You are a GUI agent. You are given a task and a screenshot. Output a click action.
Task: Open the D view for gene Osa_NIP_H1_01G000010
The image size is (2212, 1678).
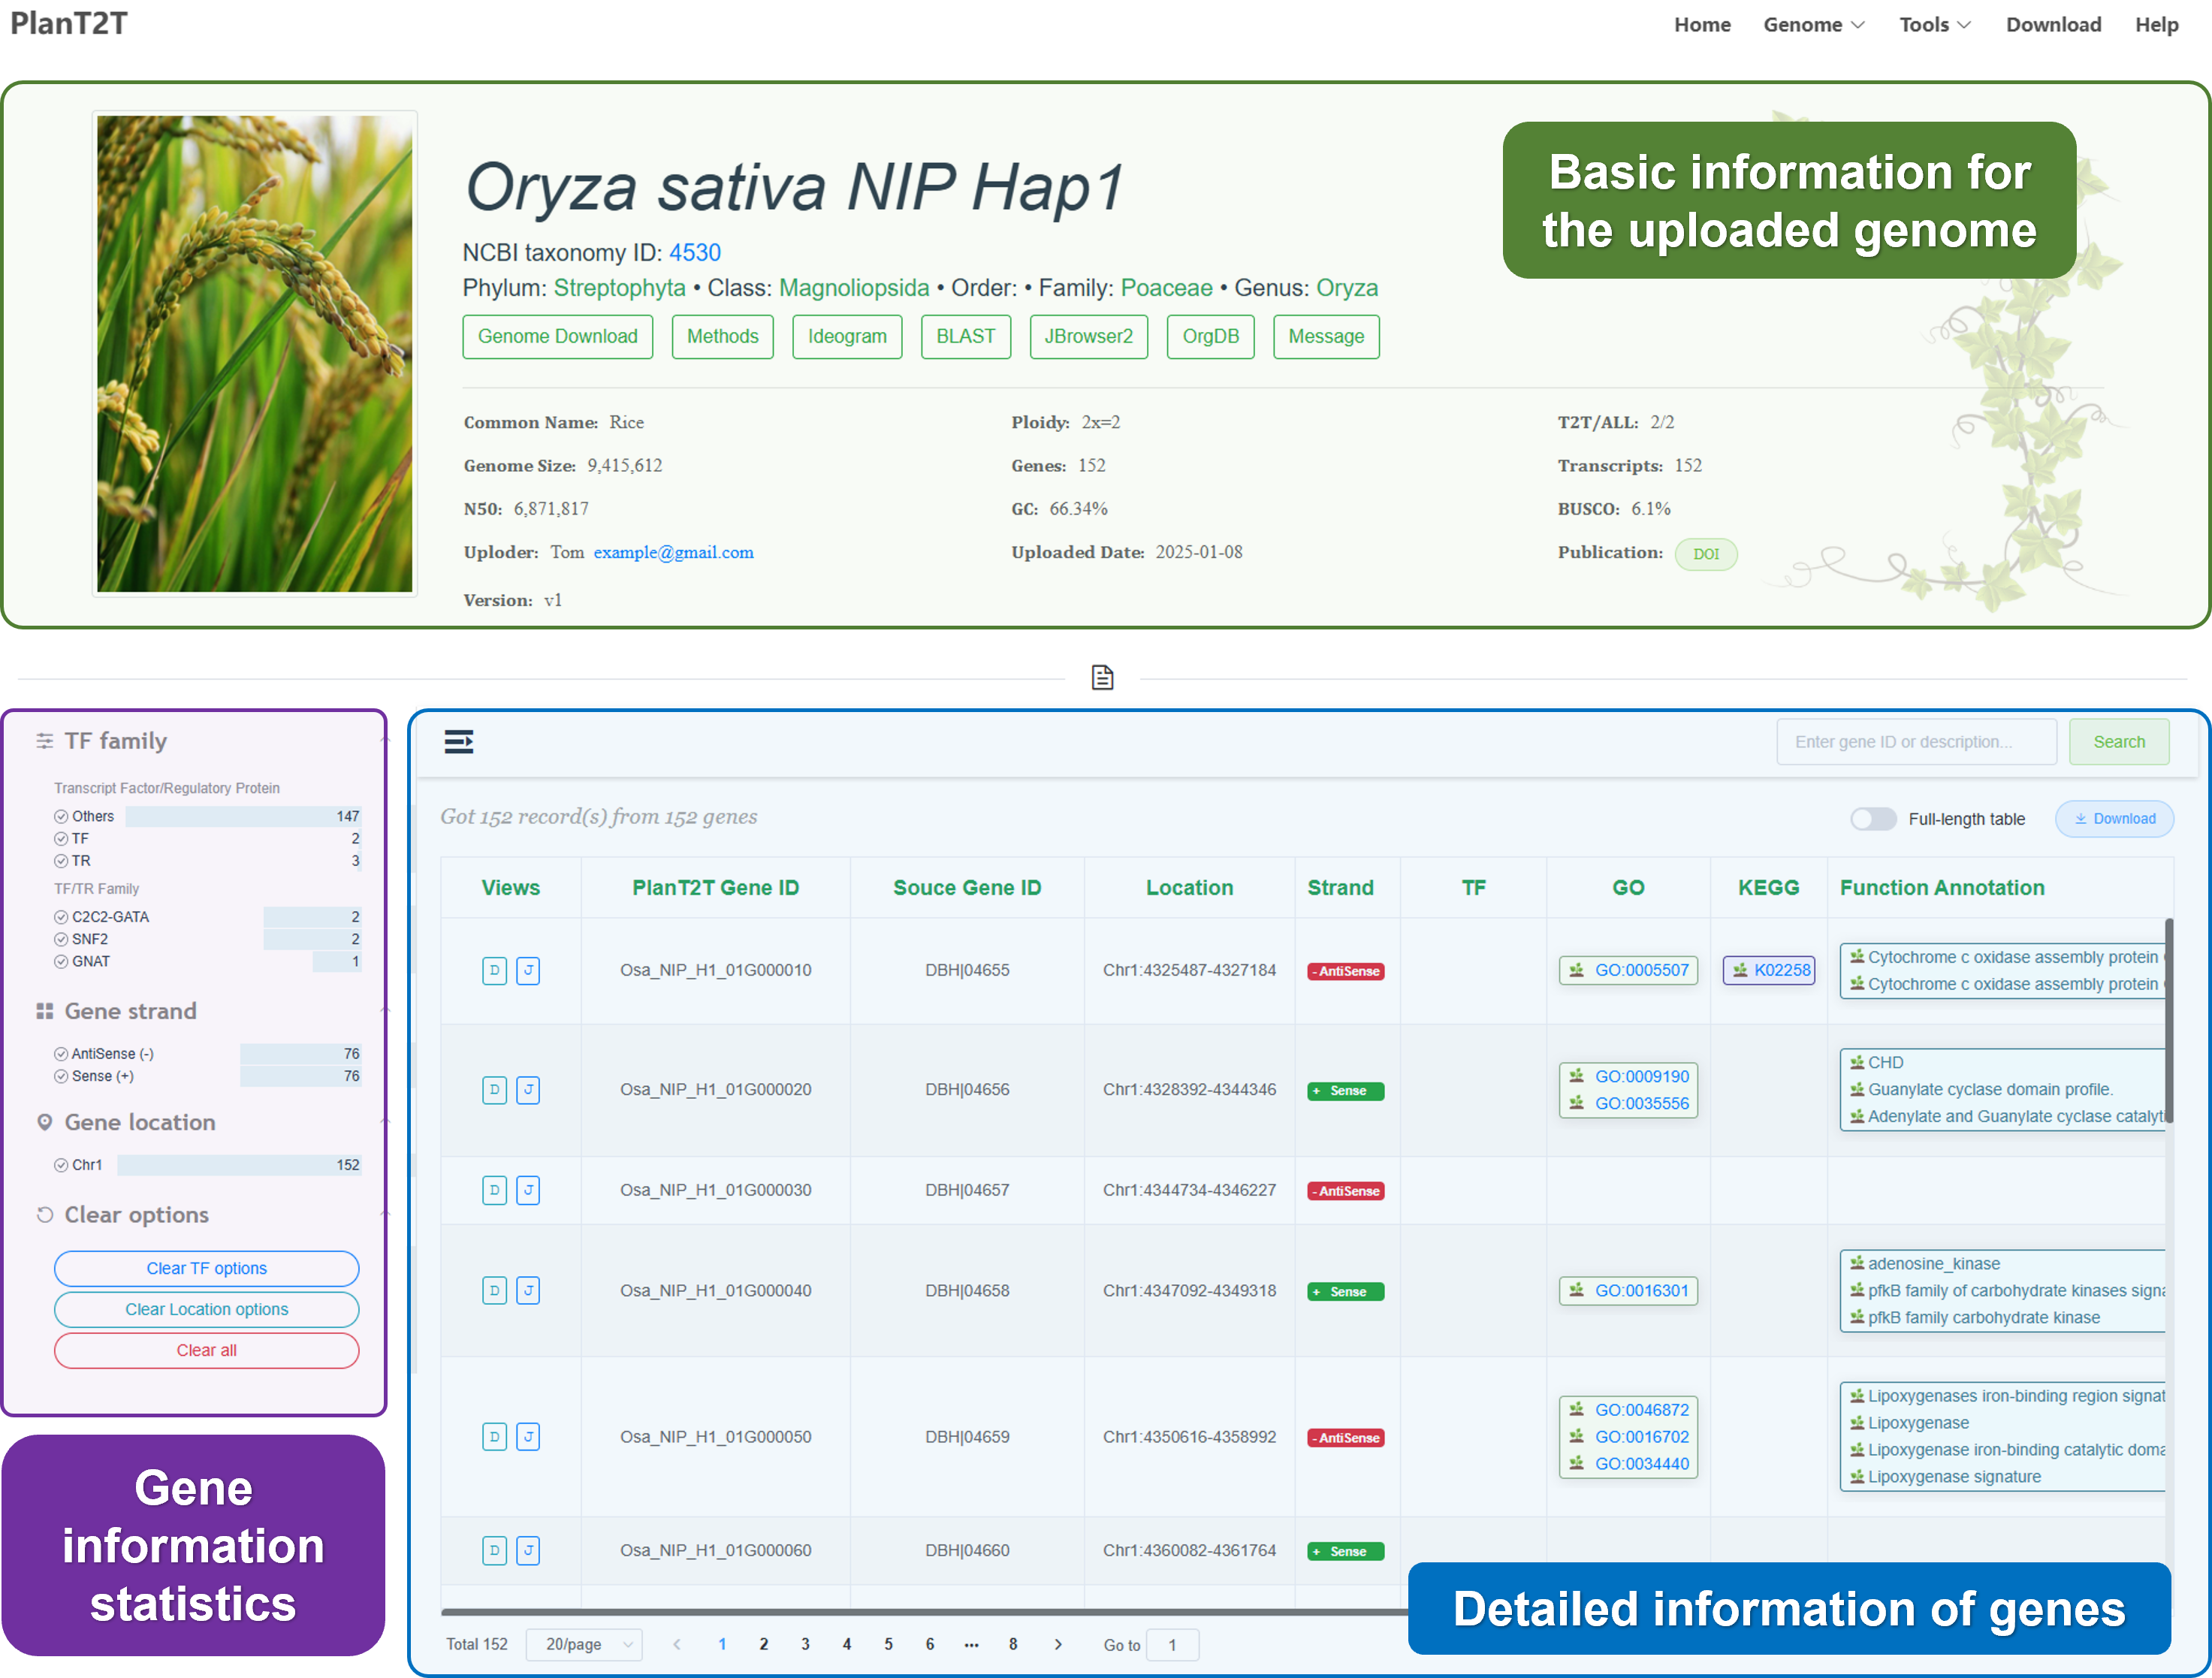coord(494,970)
